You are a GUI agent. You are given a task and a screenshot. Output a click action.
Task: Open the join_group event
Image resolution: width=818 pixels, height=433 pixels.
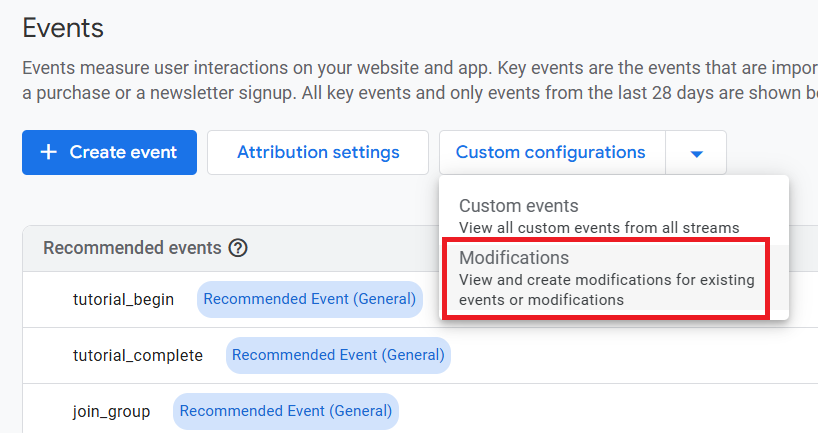(x=111, y=411)
